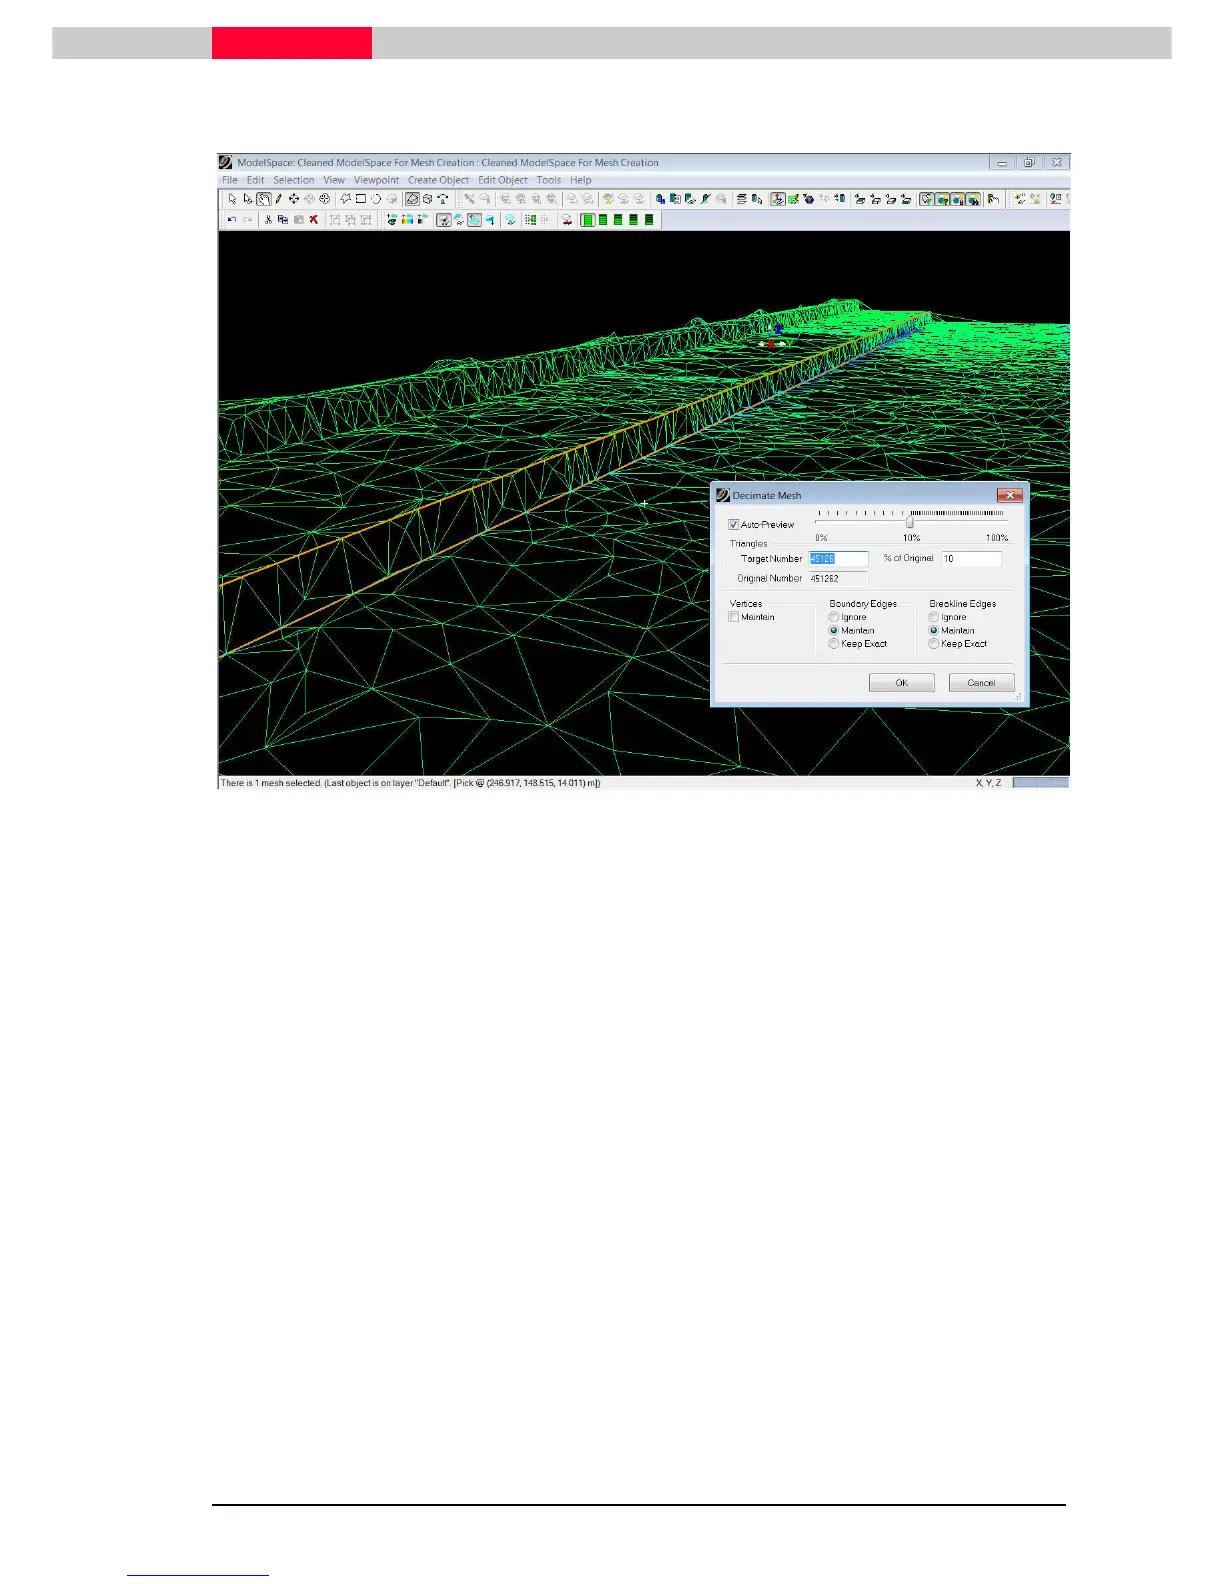Open the layers stack icon
Image resolution: width=1224 pixels, height=1584 pixels.
pyautogui.click(x=742, y=199)
